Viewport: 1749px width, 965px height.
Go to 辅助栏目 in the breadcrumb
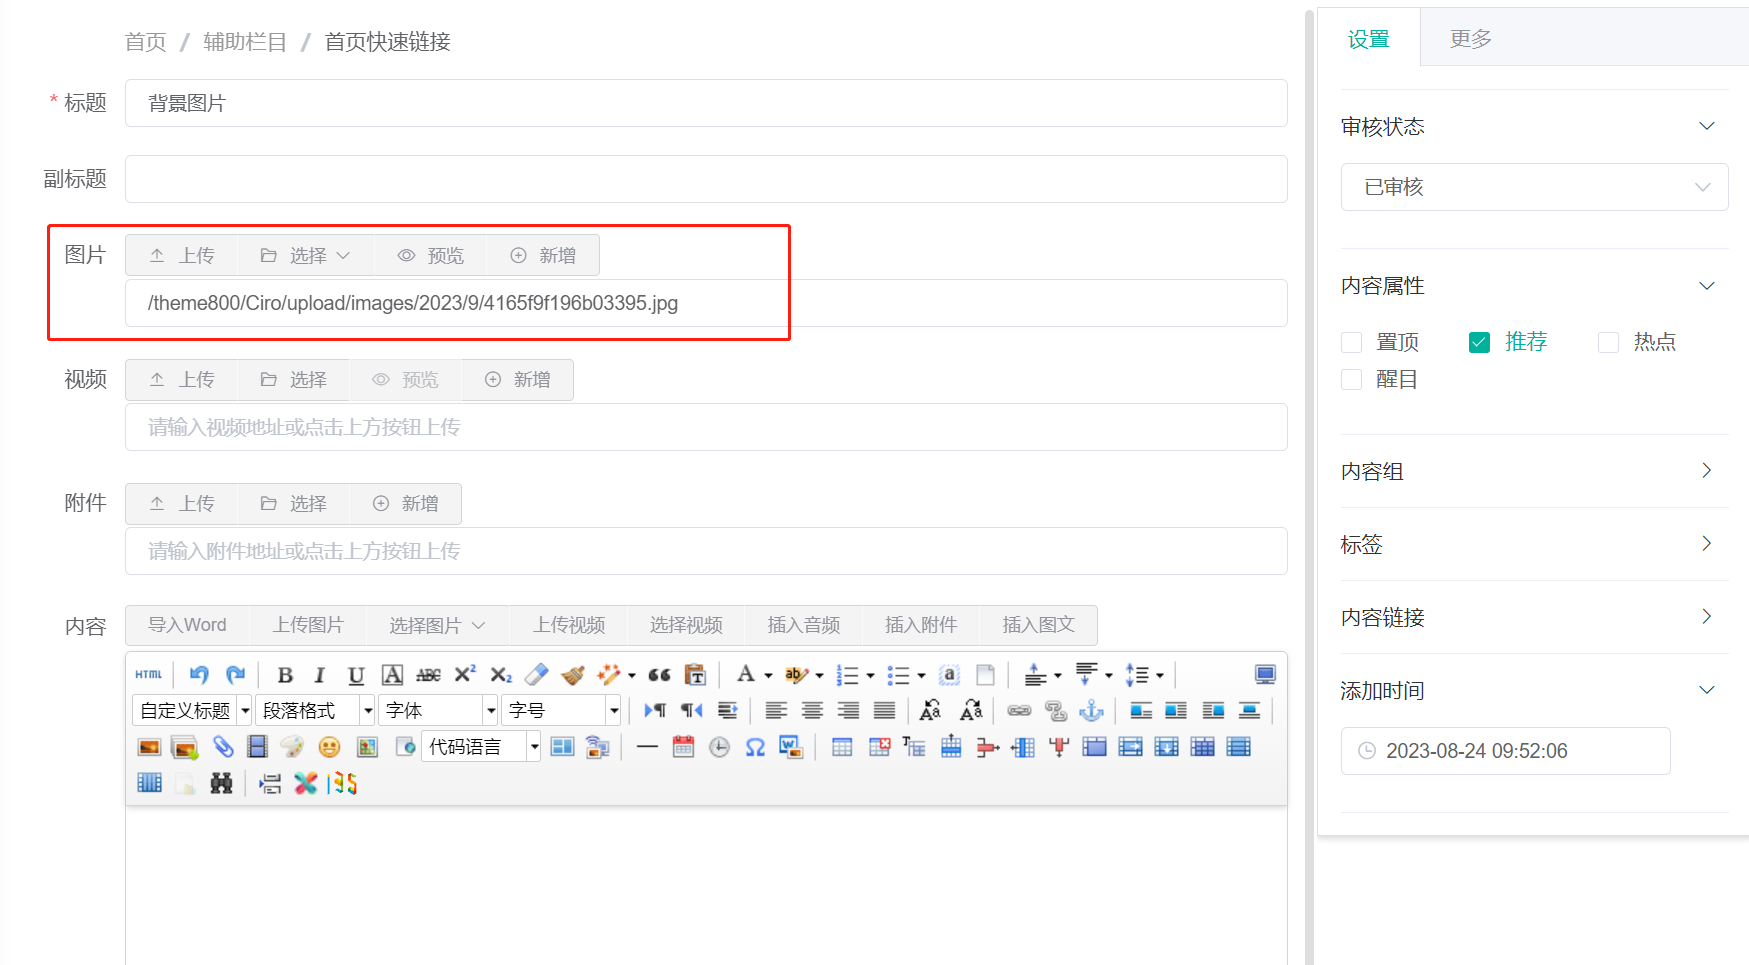coord(245,42)
